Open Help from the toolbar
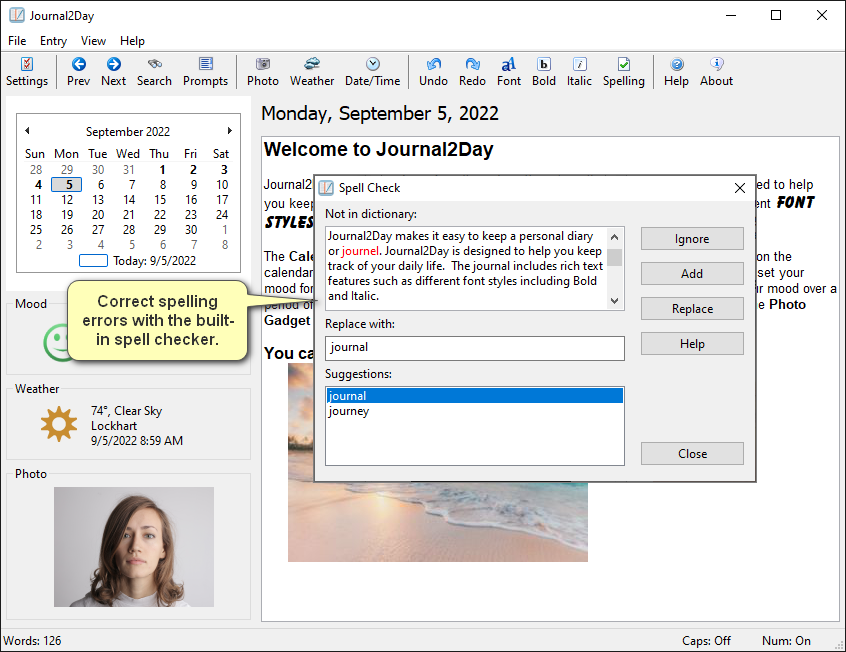846x652 pixels. (x=676, y=72)
